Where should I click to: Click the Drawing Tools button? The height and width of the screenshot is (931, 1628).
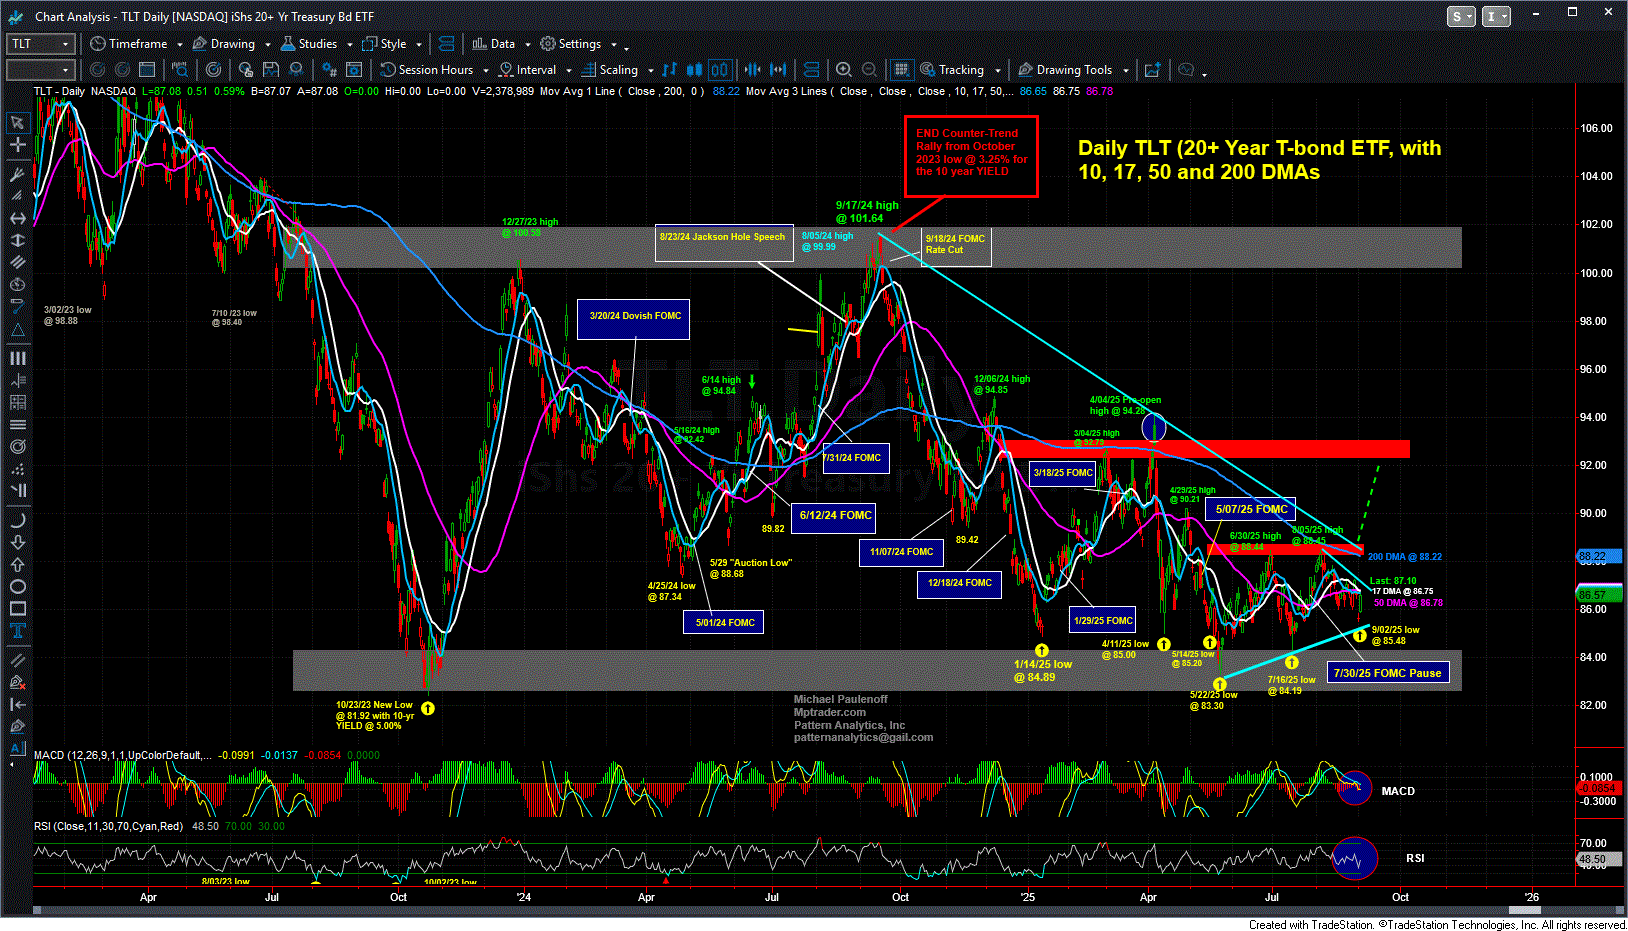click(x=1073, y=70)
